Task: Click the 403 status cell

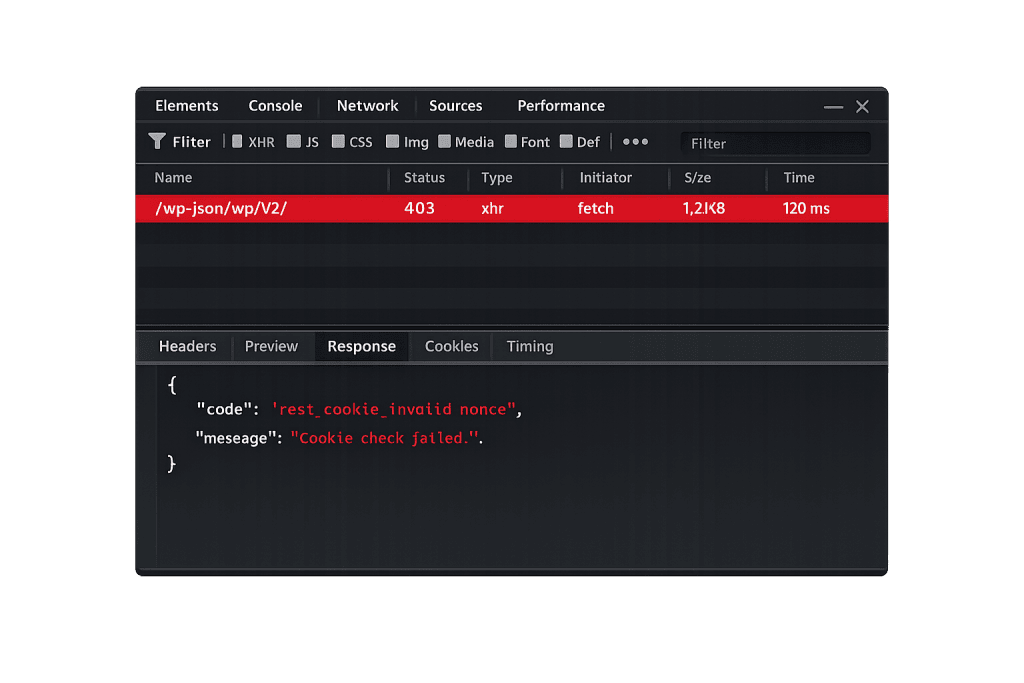Action: tap(419, 208)
